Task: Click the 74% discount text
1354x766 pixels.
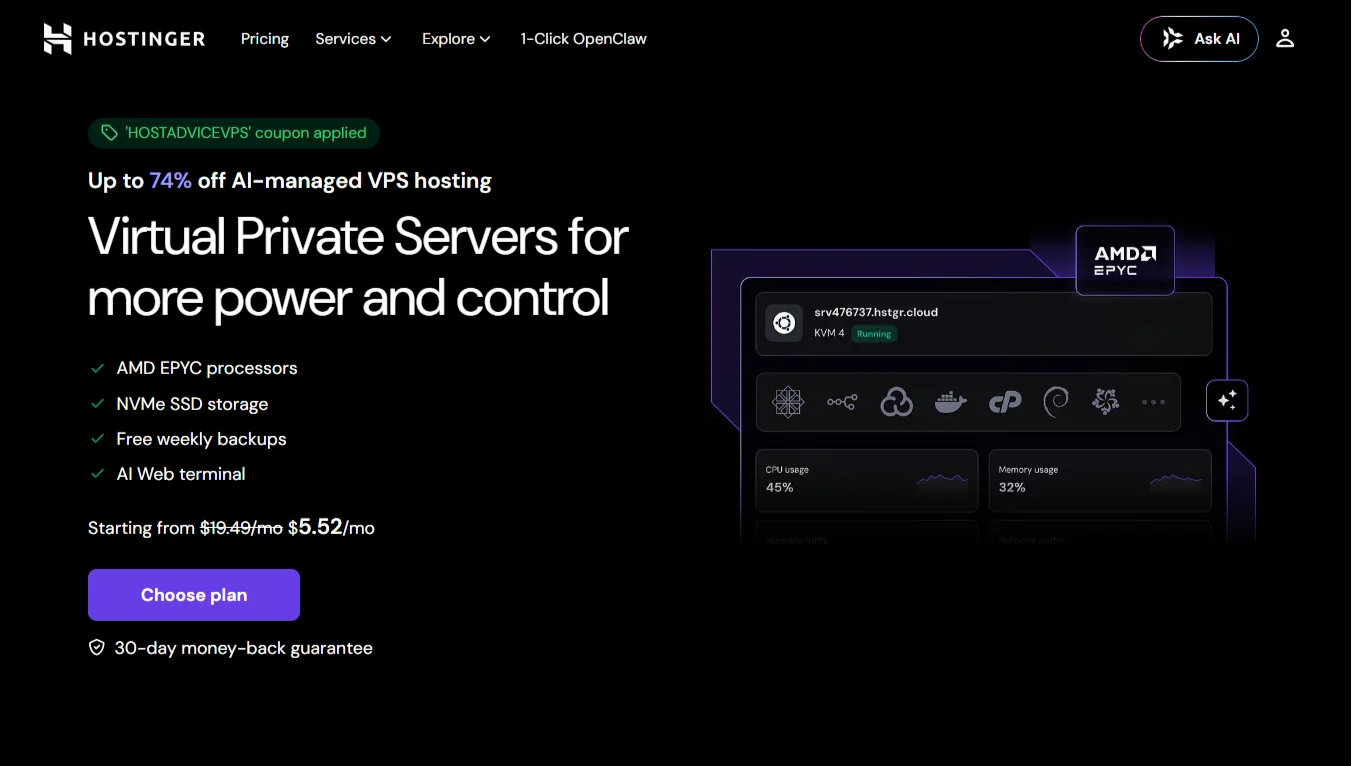Action: 171,181
